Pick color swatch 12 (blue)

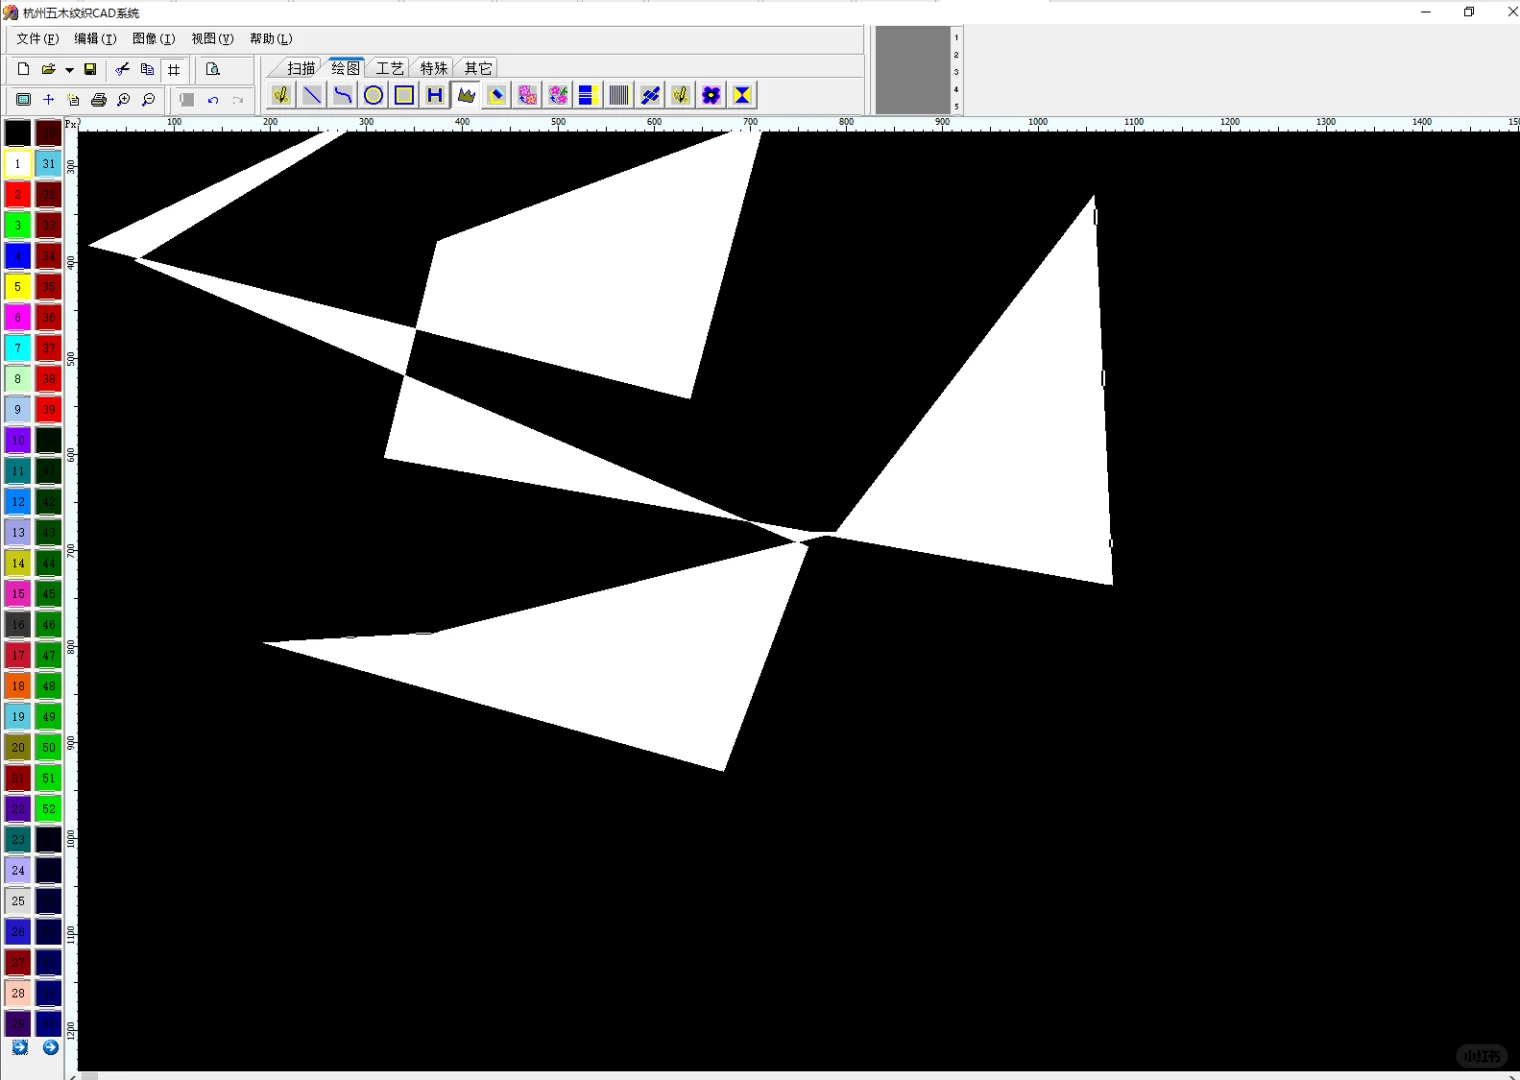17,501
